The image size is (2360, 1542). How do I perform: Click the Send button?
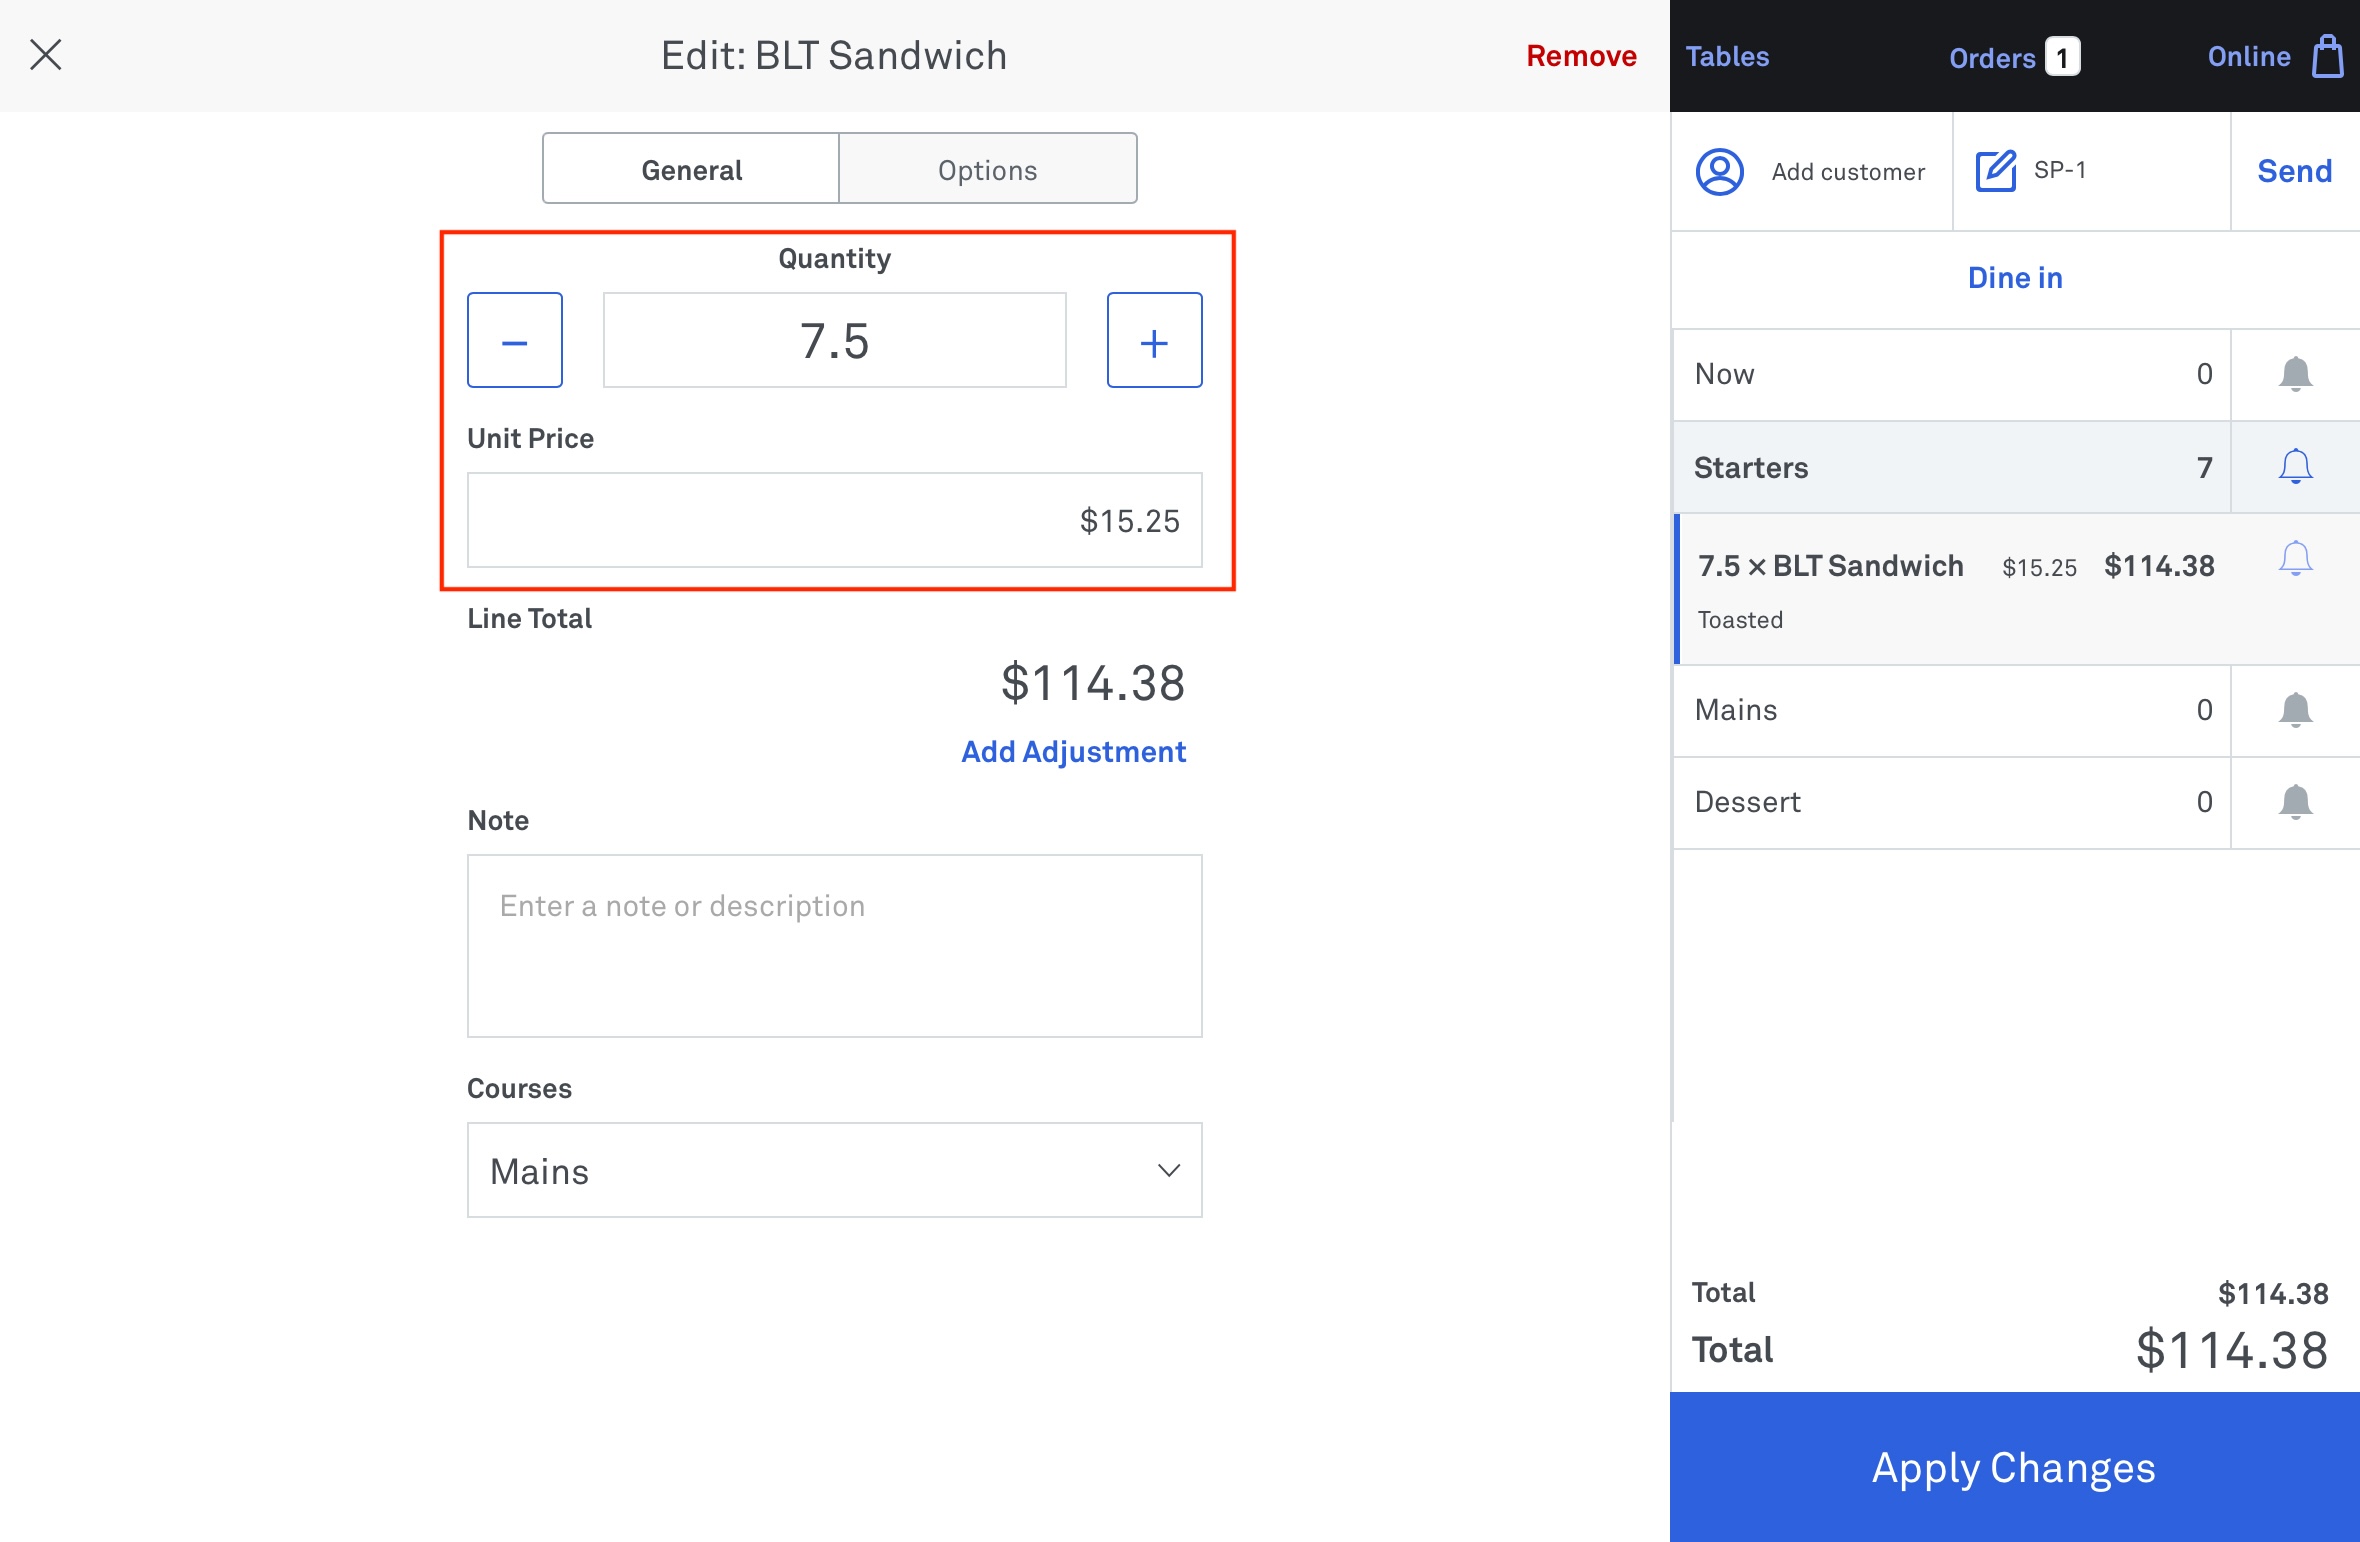point(2294,171)
